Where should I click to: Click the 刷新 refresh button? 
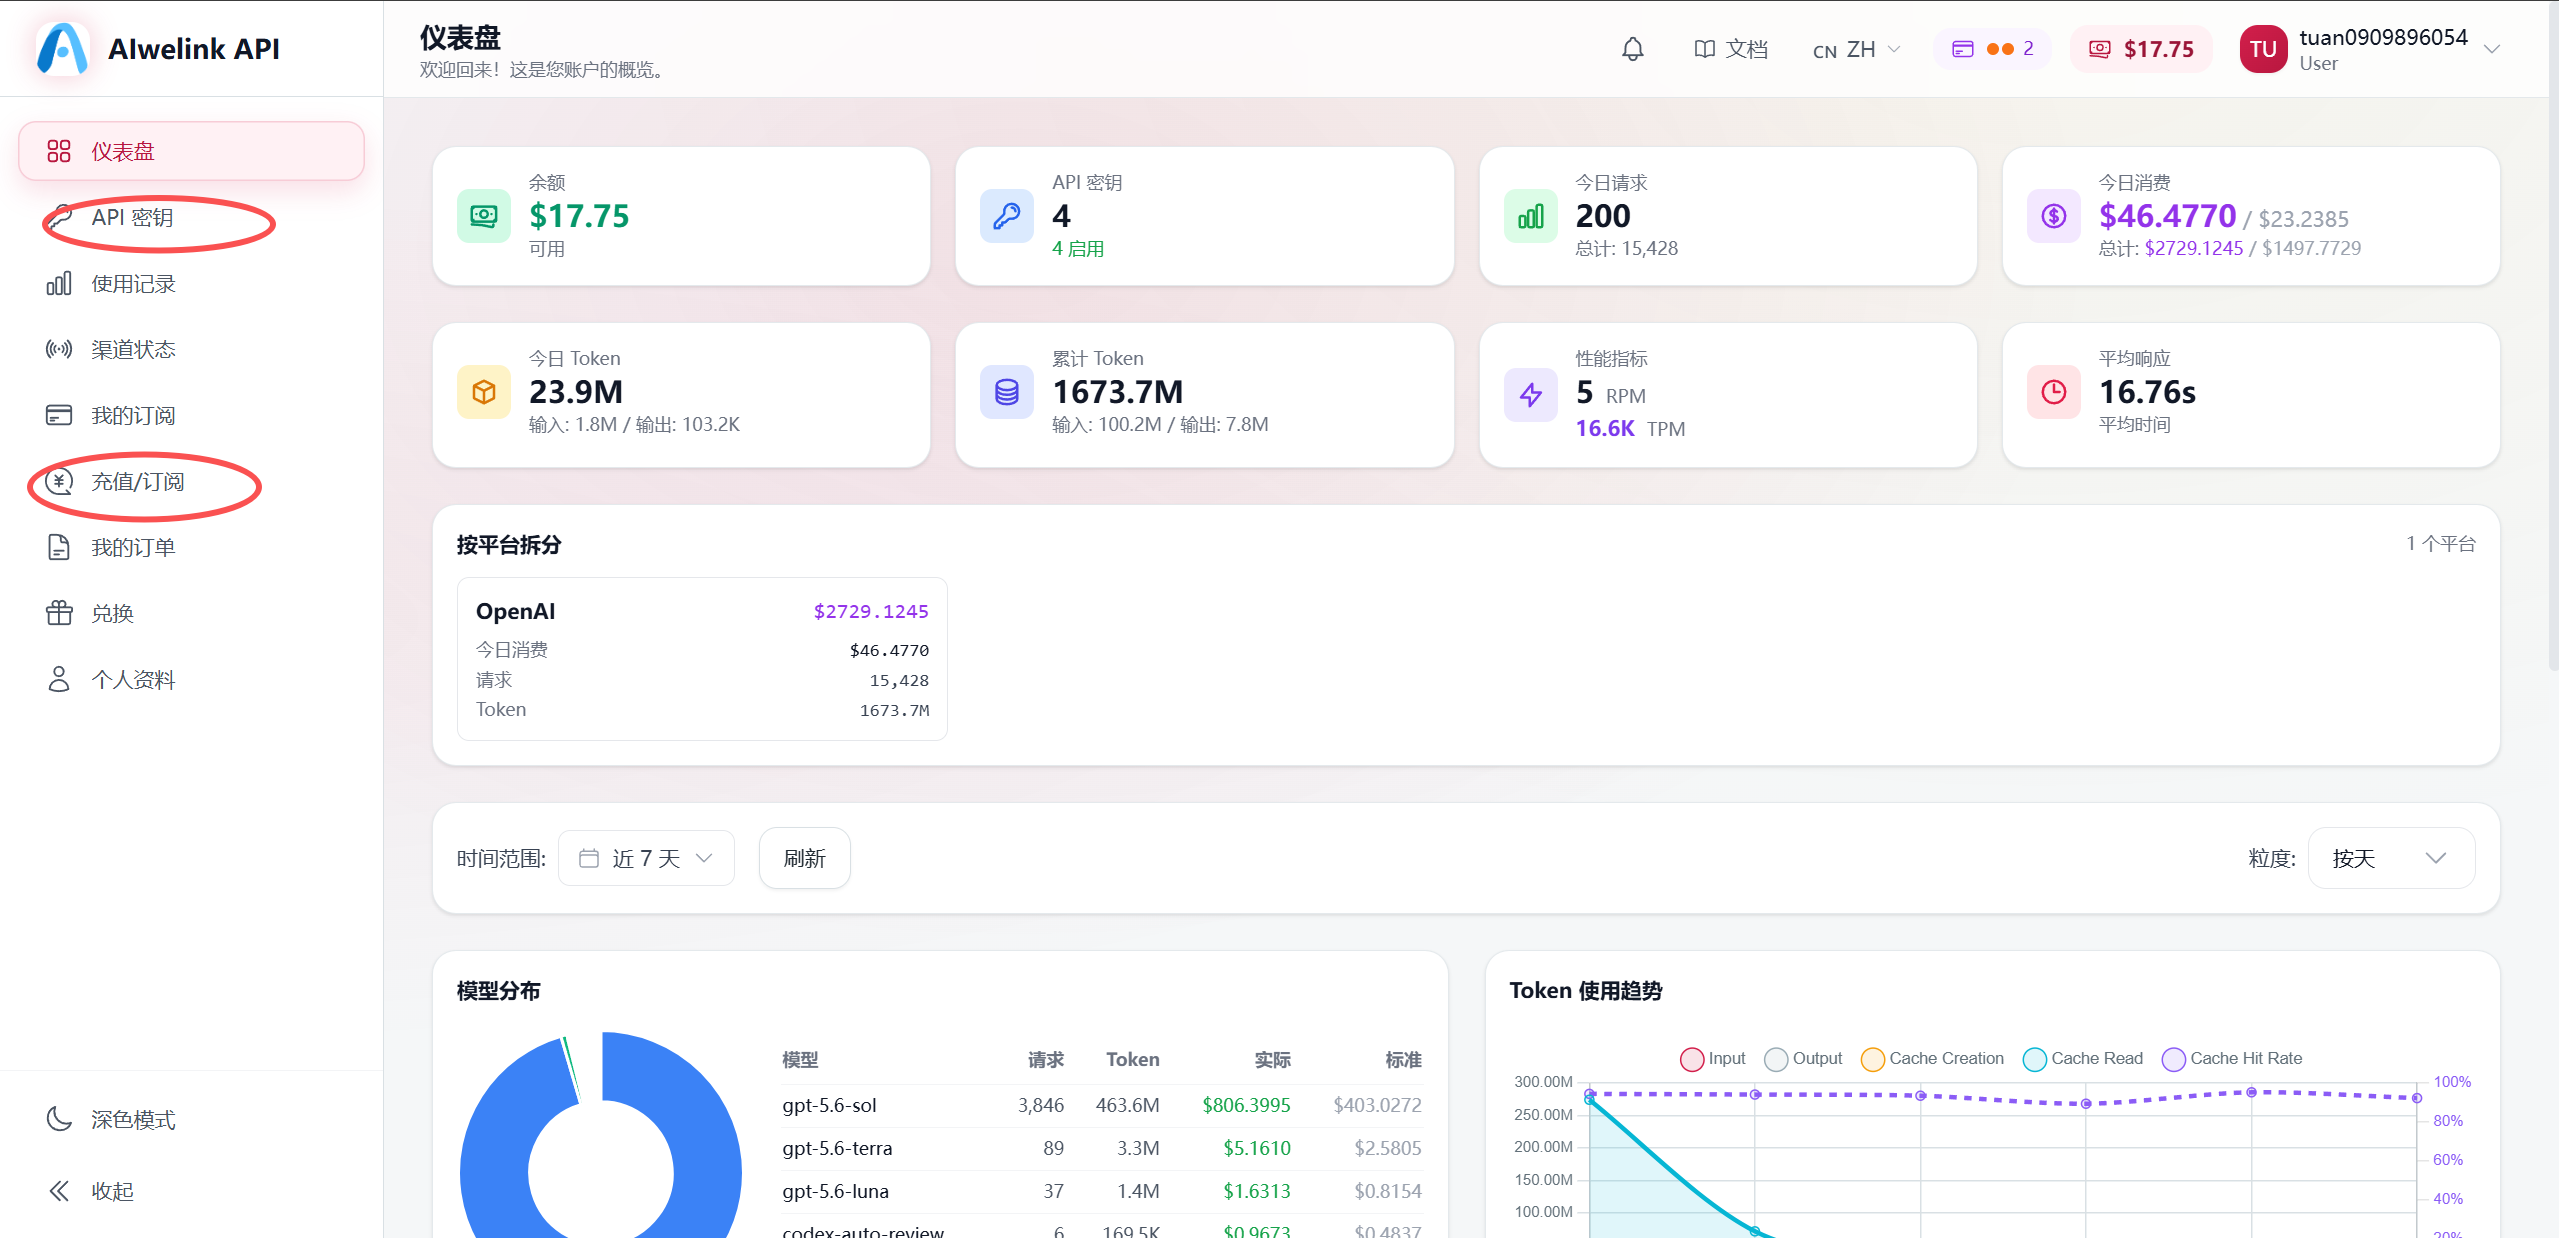tap(804, 858)
